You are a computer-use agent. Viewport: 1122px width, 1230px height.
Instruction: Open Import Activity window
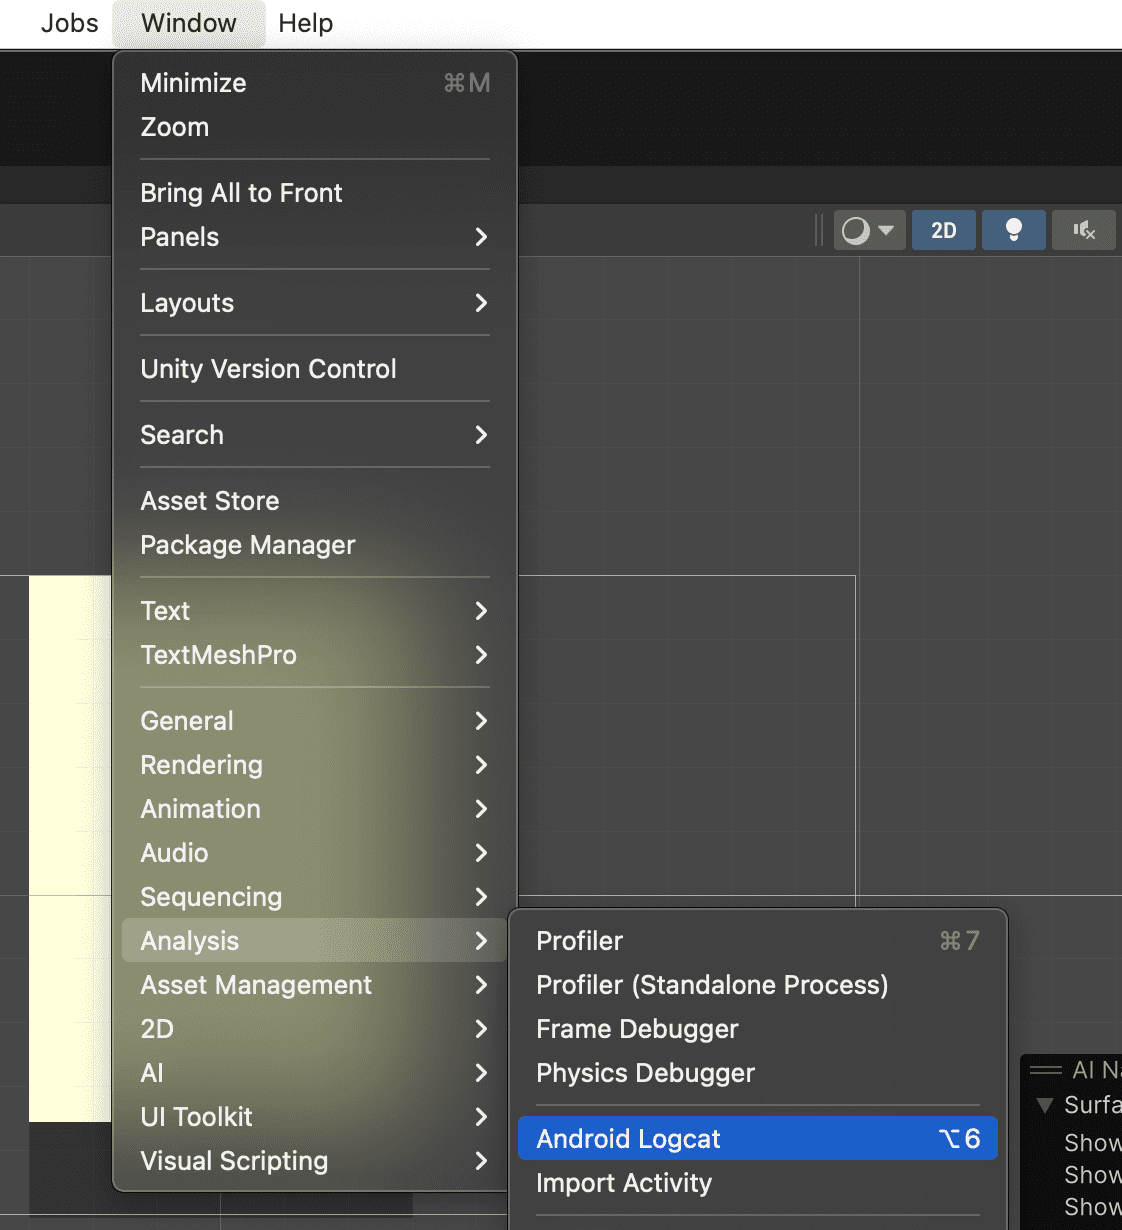(758, 1183)
